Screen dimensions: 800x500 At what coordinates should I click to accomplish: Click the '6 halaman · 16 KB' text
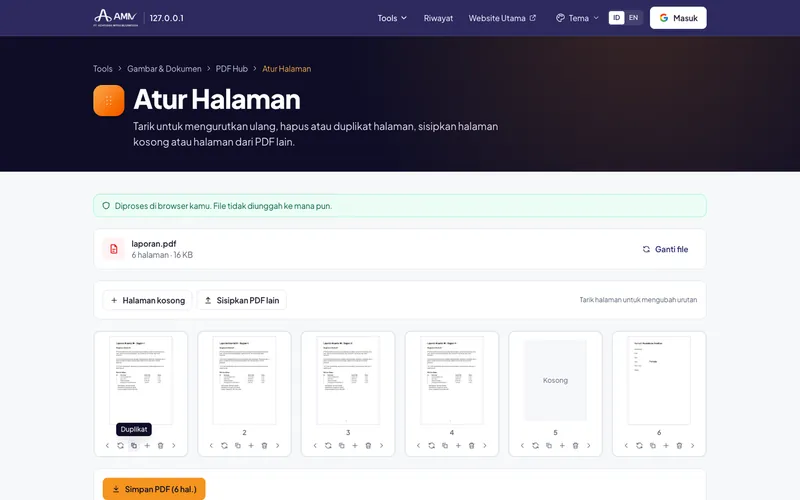coord(162,255)
